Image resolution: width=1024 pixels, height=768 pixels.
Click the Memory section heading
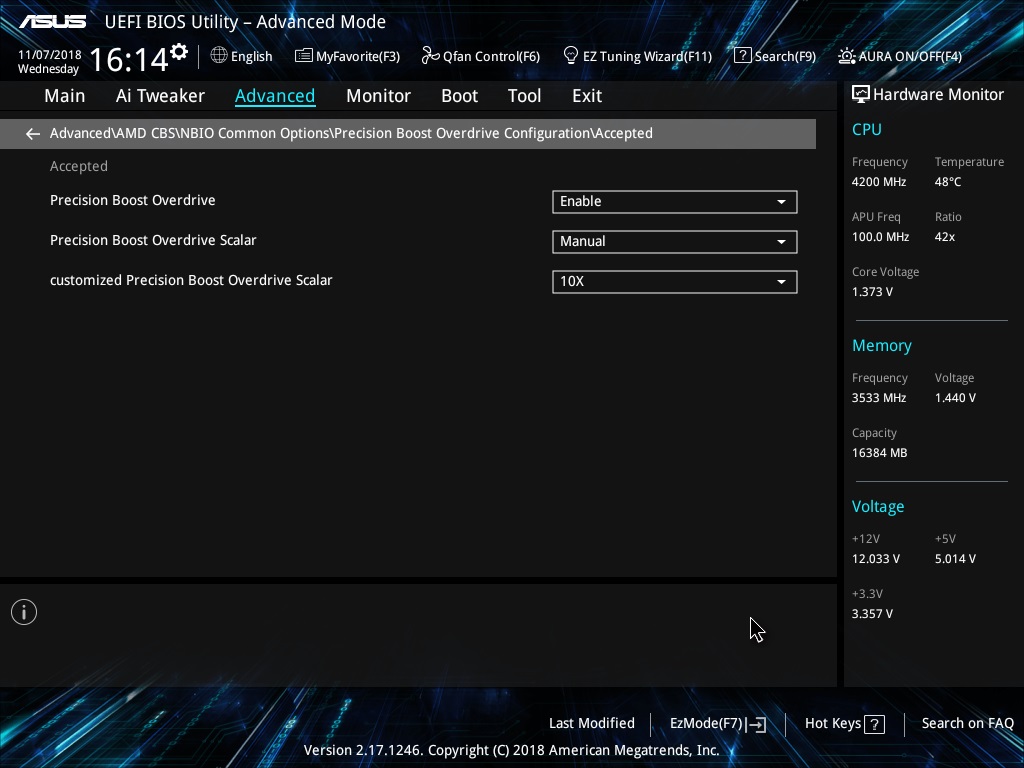pos(882,346)
